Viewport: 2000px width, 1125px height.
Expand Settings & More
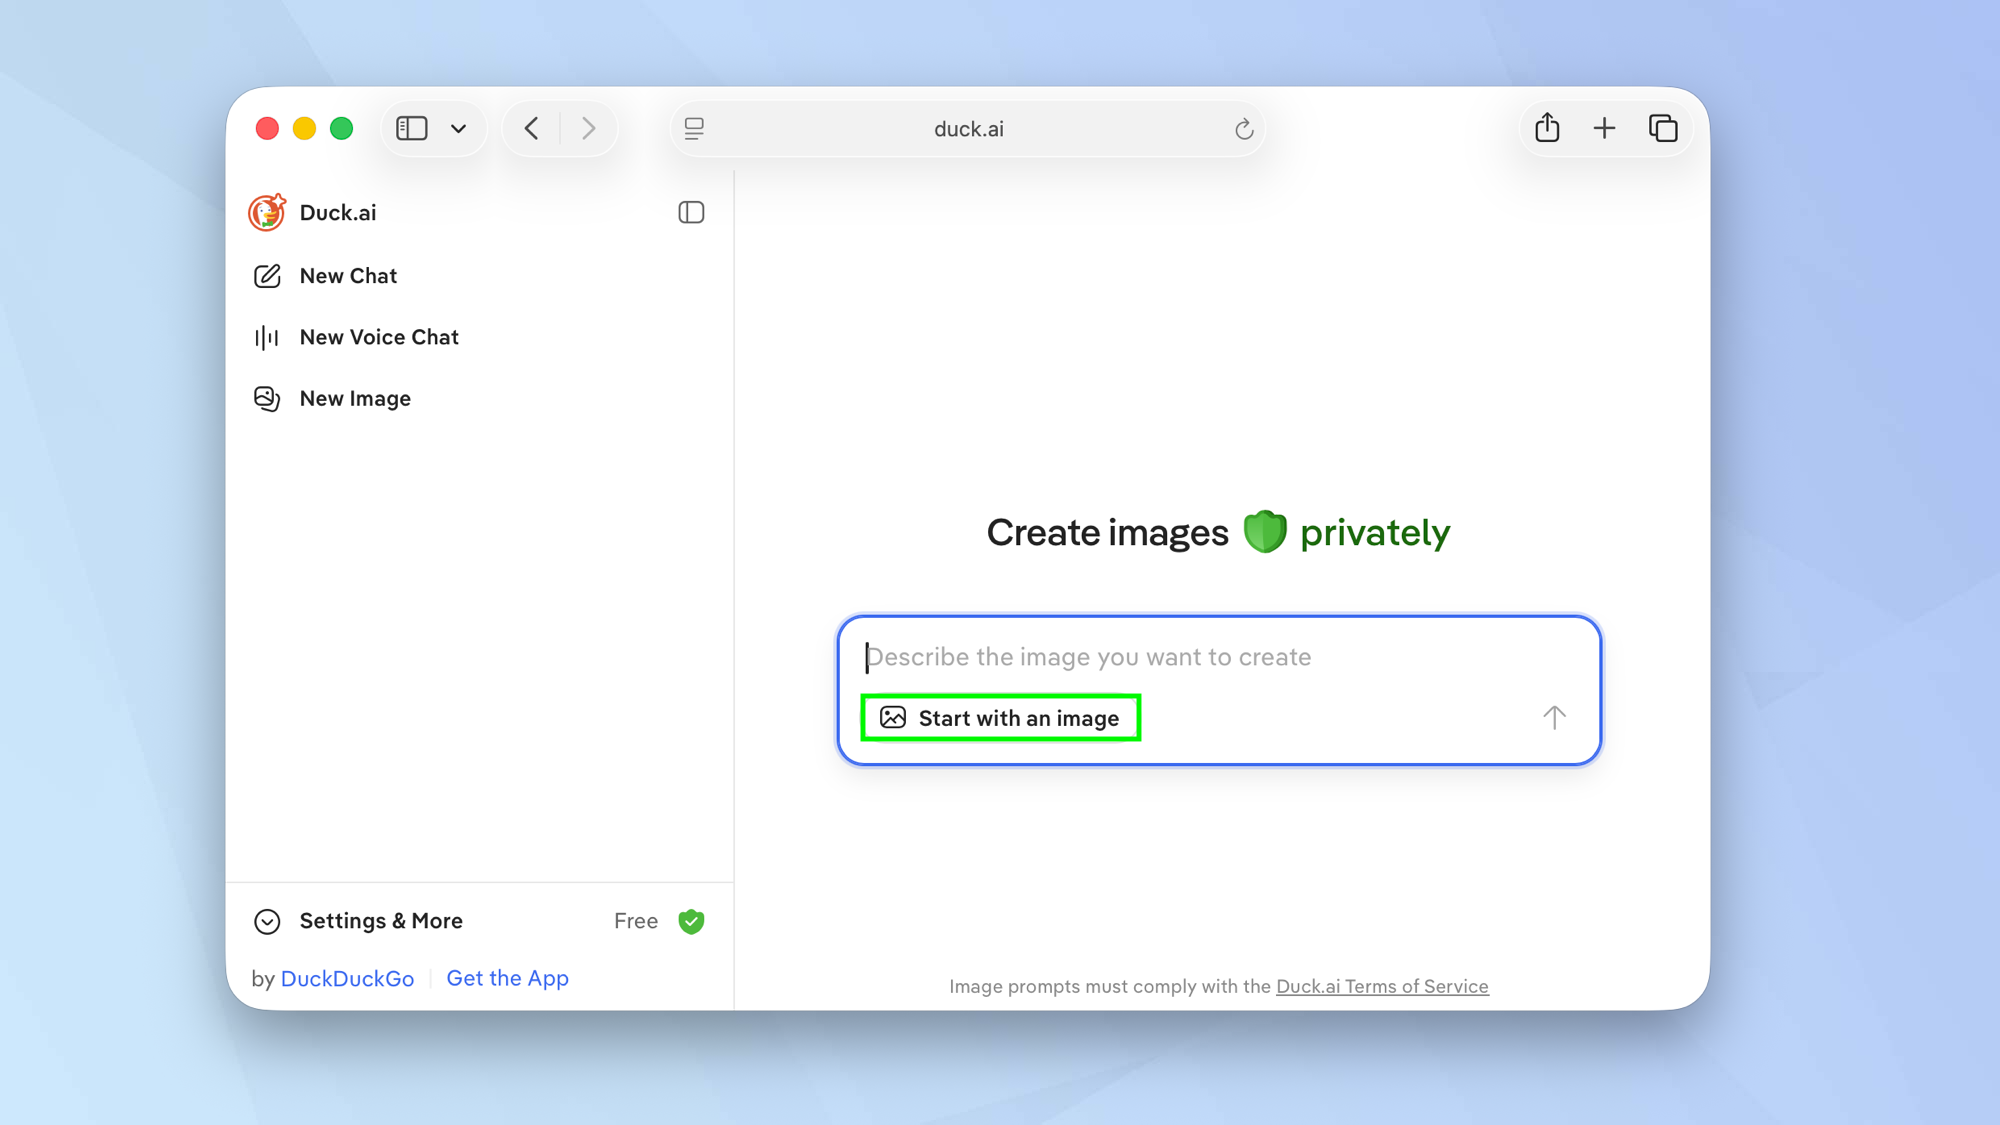coord(381,920)
